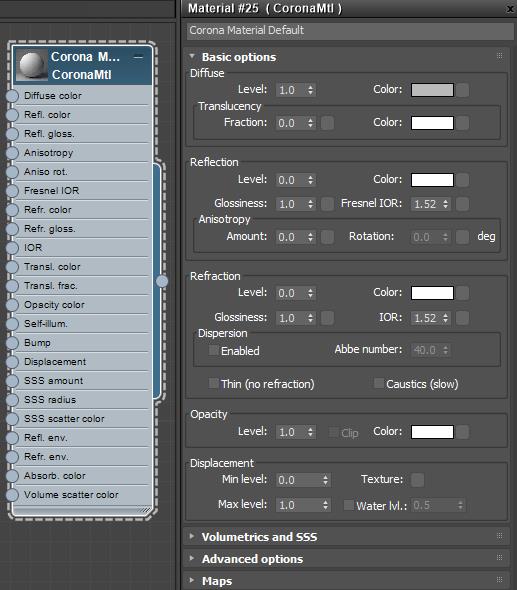Click the map slot button next to Diffuse Color
The image size is (517, 590).
(x=463, y=90)
